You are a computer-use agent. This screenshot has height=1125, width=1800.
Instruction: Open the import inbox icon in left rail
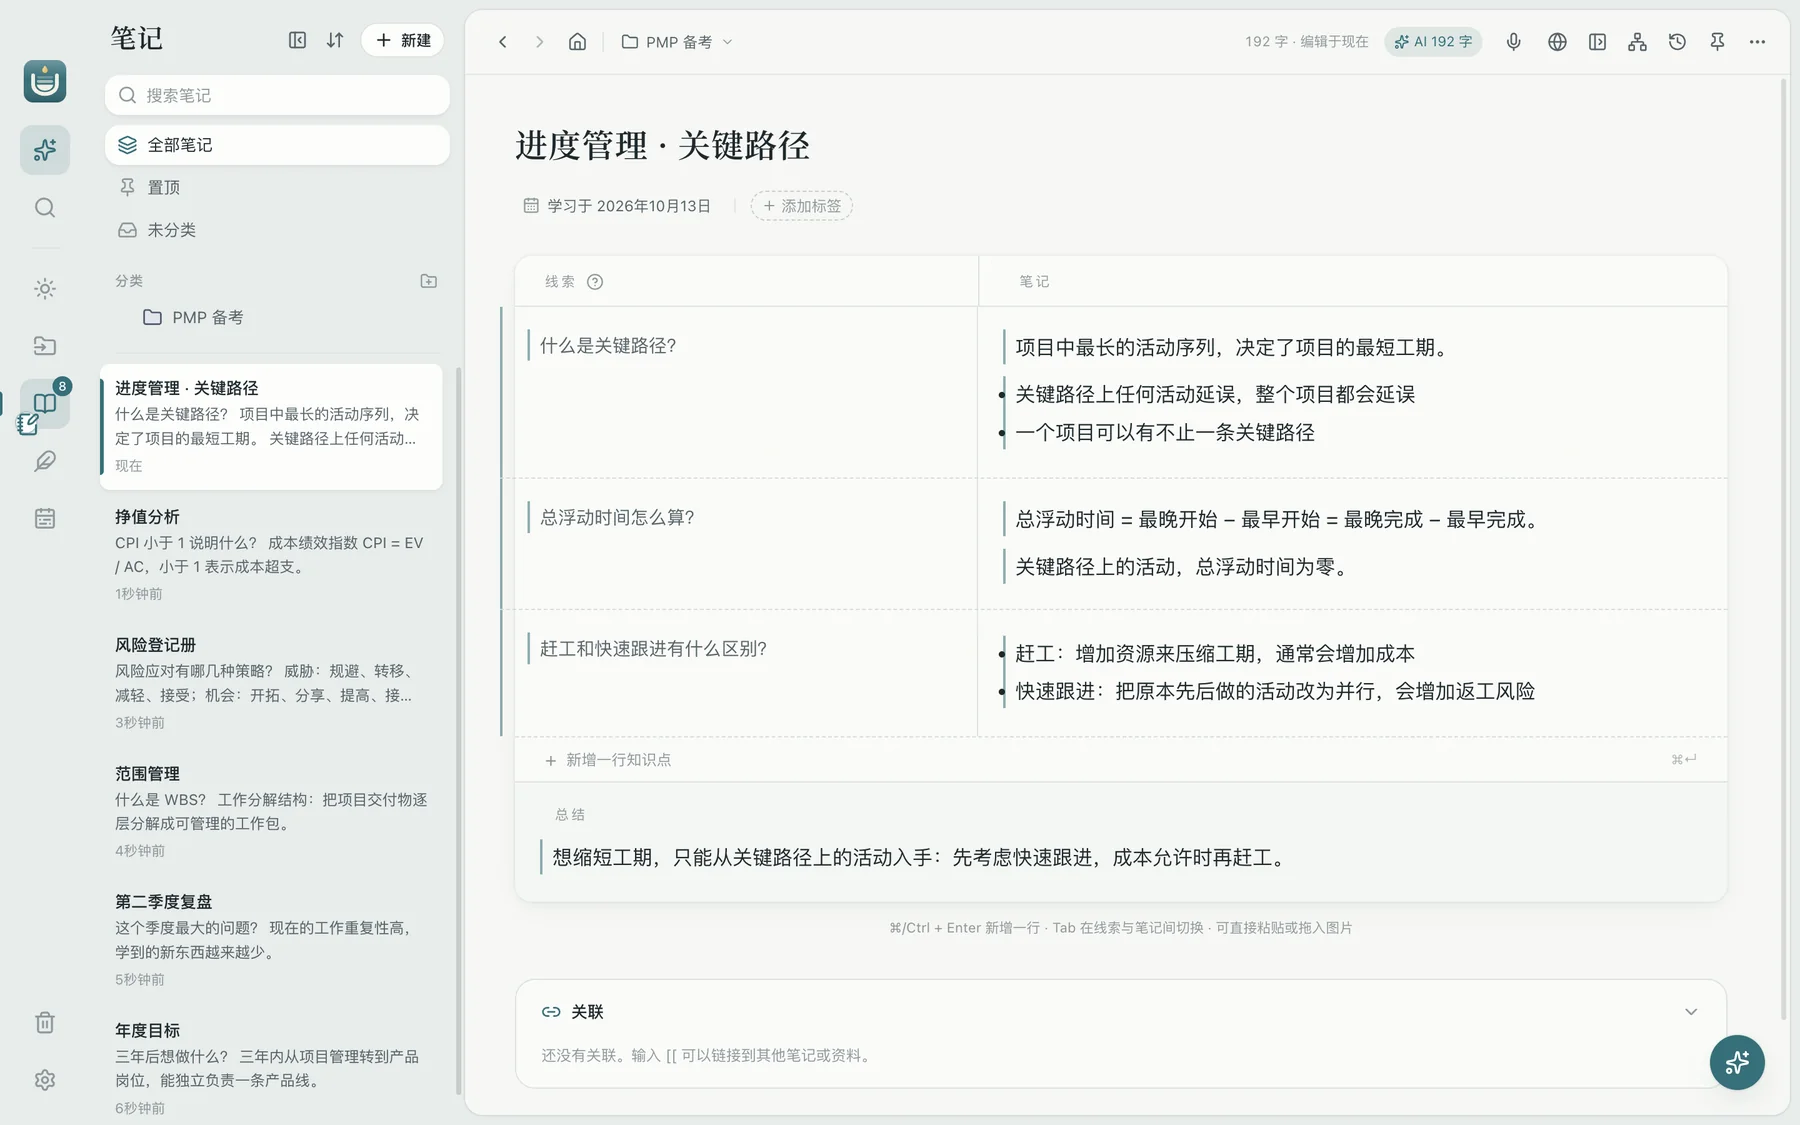pyautogui.click(x=45, y=346)
